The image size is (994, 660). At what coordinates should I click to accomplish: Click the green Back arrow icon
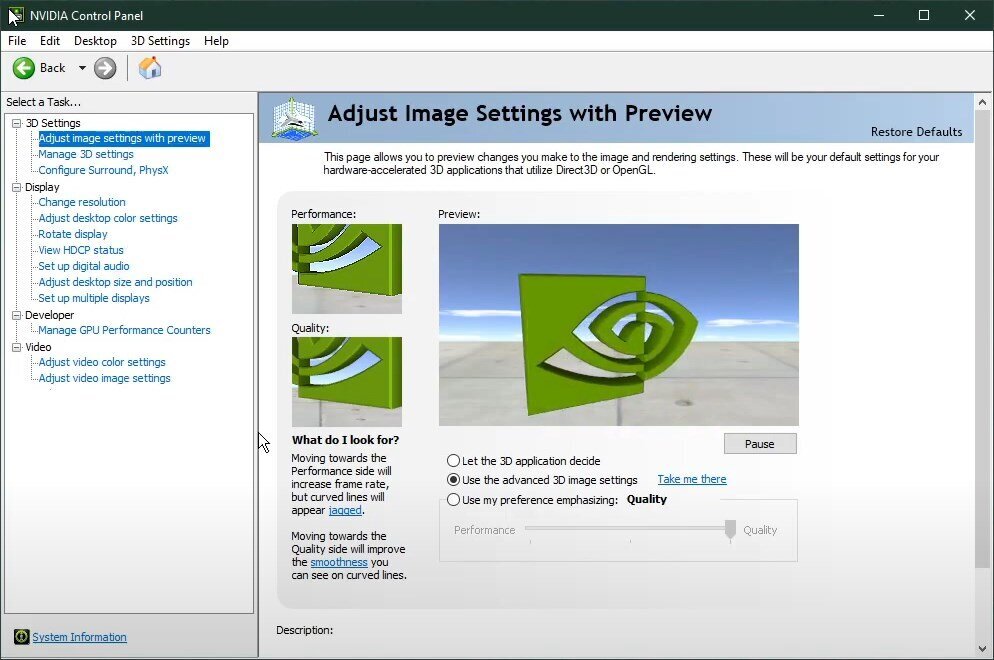24,68
